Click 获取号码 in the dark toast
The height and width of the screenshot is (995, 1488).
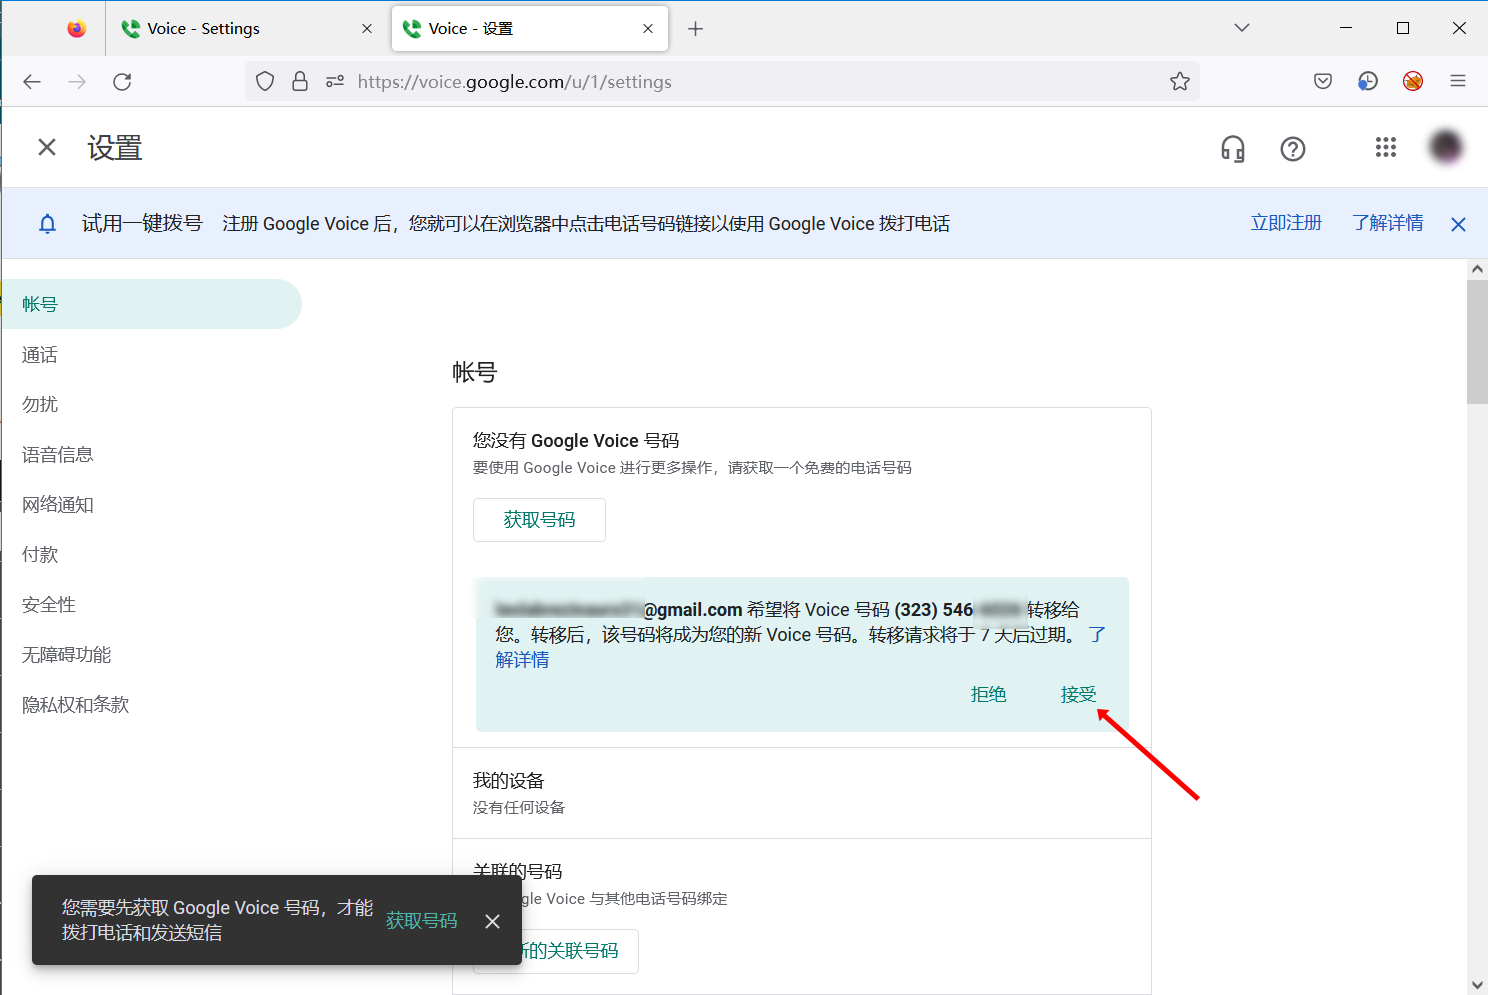click(x=422, y=921)
